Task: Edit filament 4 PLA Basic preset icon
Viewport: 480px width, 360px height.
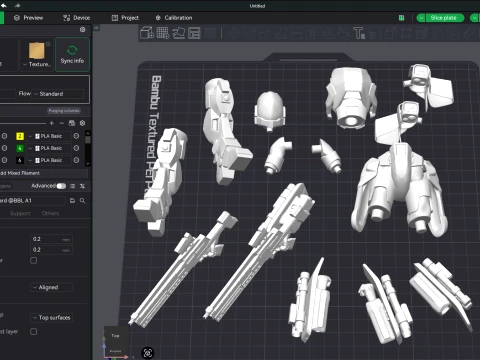Action: pyautogui.click(x=76, y=148)
